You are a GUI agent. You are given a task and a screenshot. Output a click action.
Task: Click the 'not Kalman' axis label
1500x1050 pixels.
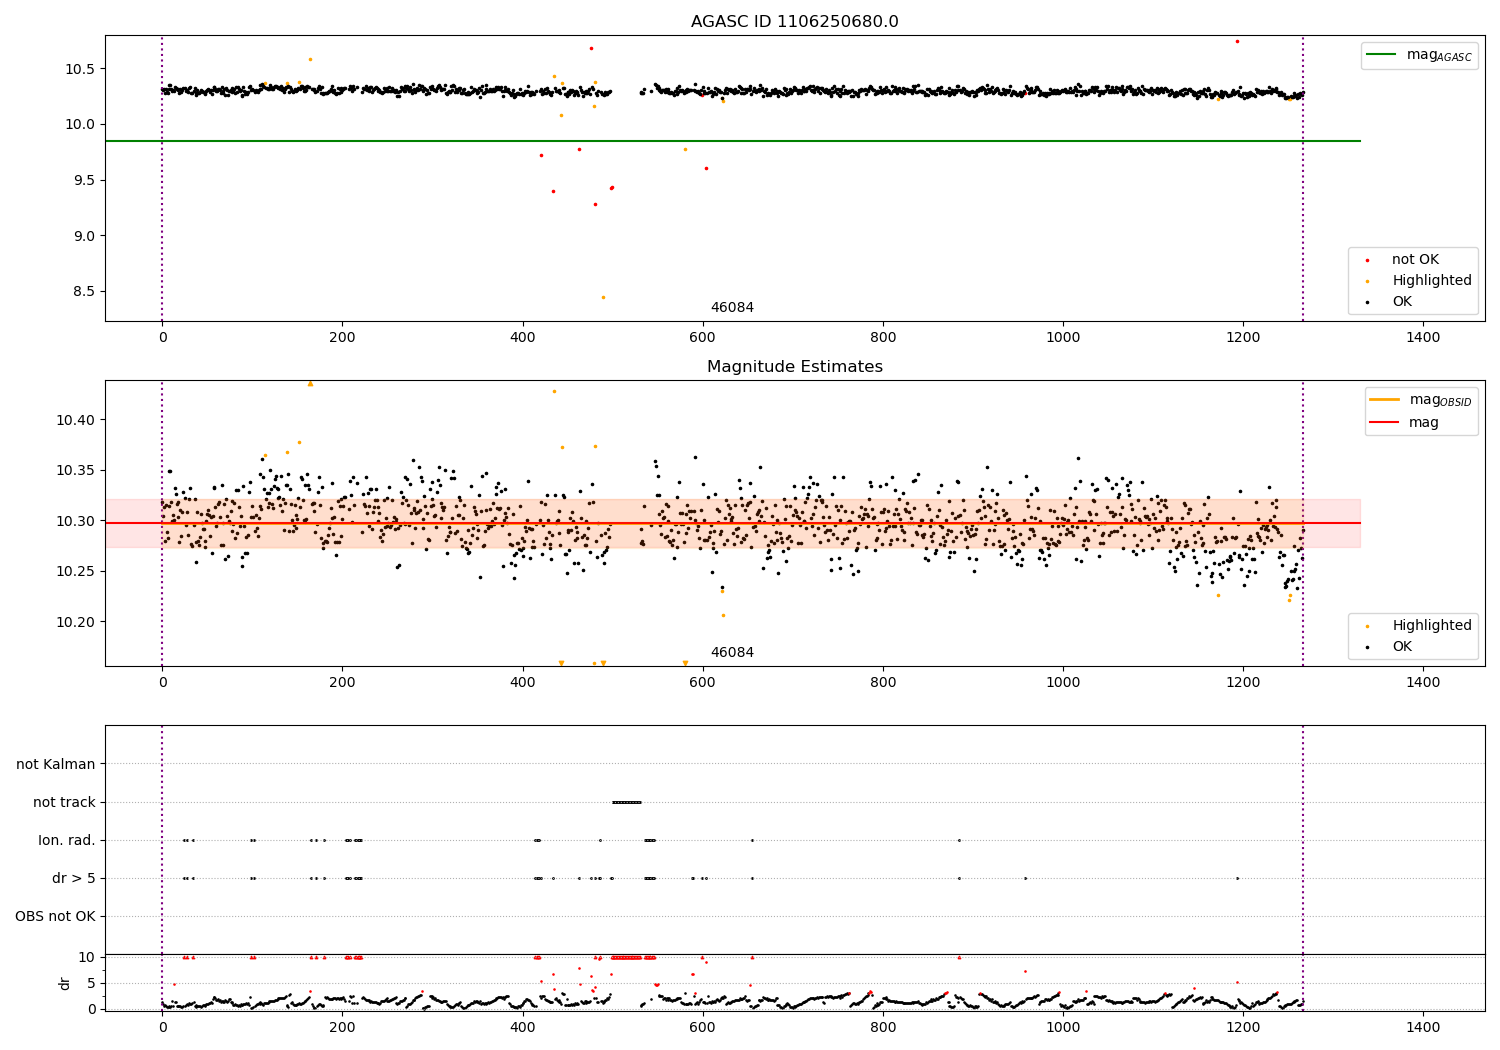click(56, 764)
